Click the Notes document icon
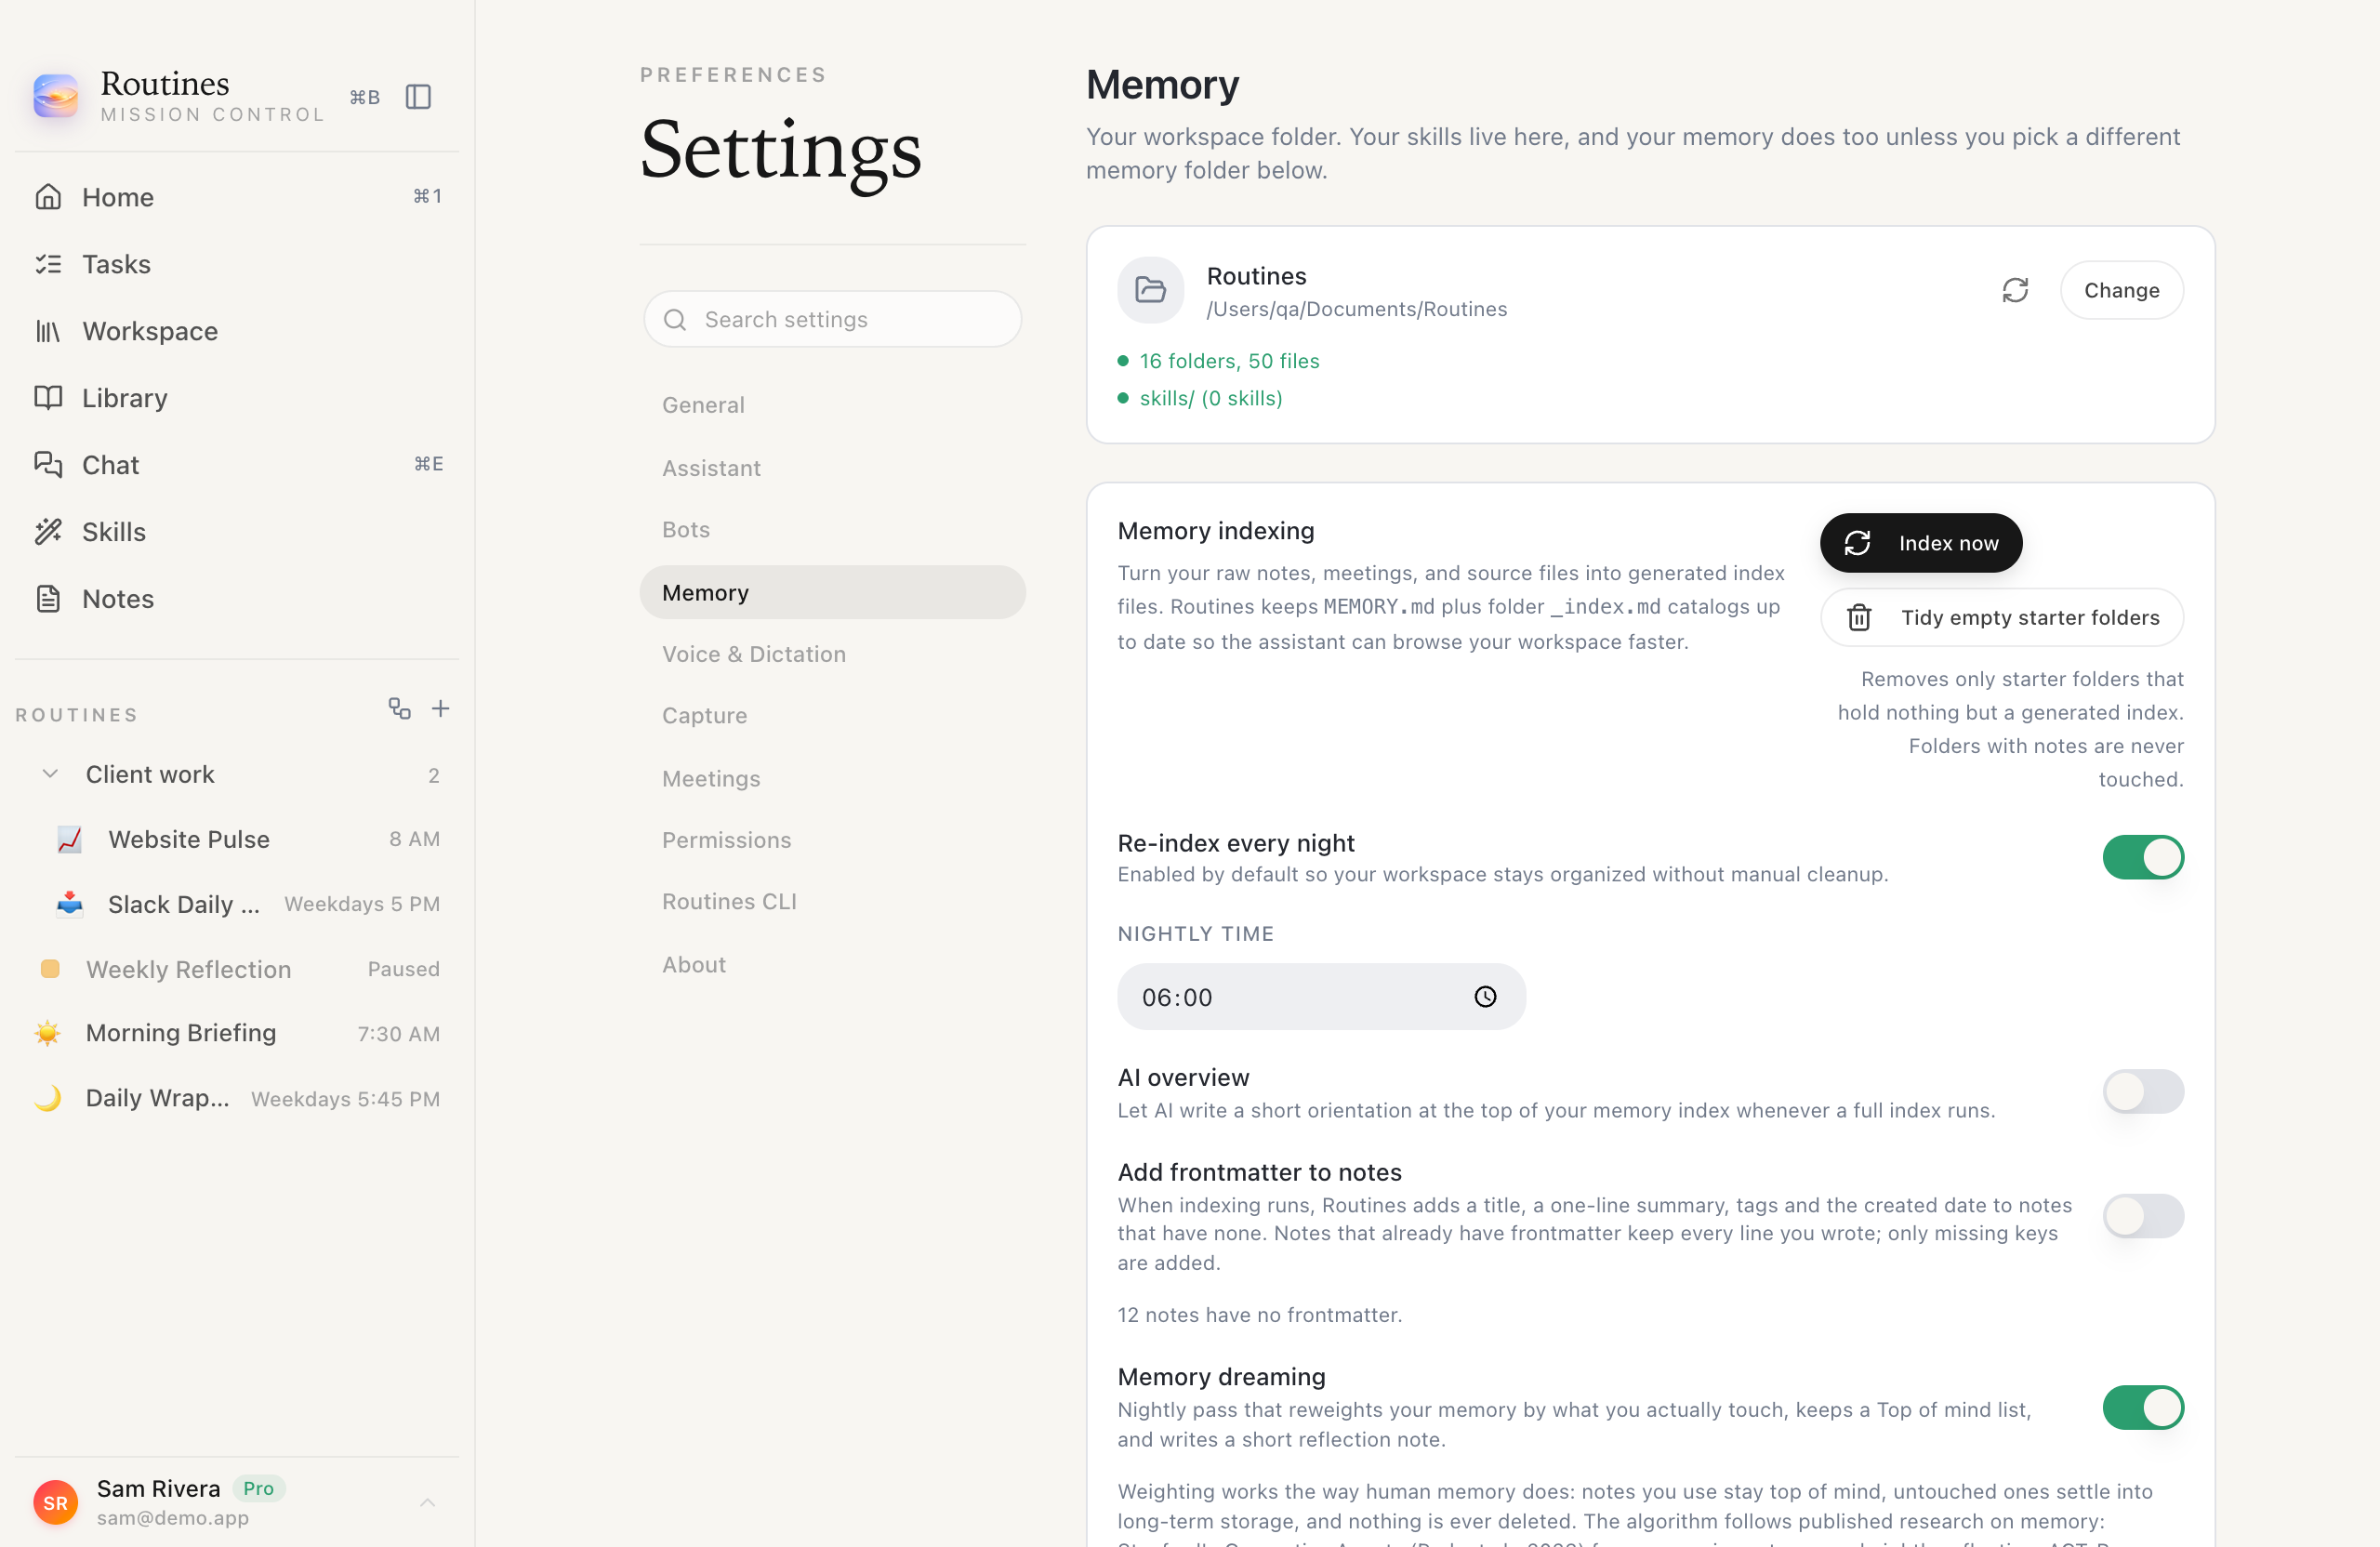 tap(48, 599)
